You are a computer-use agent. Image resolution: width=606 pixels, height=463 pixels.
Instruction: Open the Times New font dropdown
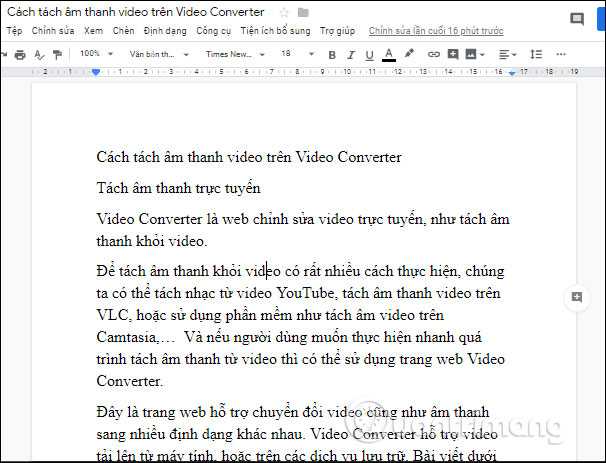tap(235, 54)
